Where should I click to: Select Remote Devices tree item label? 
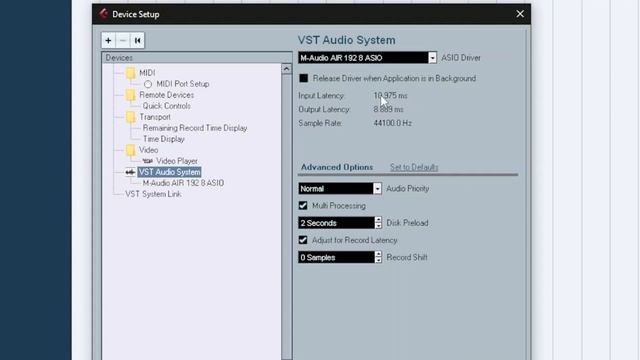(x=167, y=95)
